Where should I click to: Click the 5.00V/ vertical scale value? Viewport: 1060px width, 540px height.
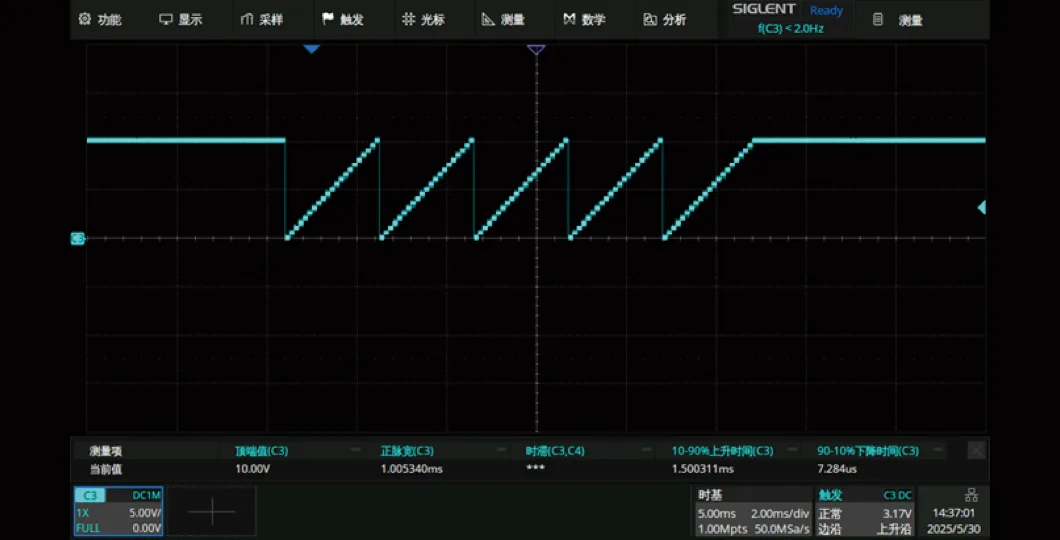tap(145, 513)
